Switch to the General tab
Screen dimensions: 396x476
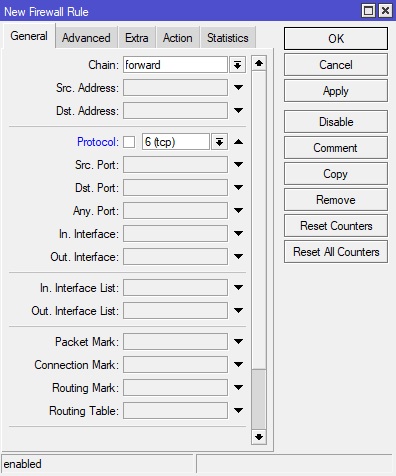pos(29,36)
